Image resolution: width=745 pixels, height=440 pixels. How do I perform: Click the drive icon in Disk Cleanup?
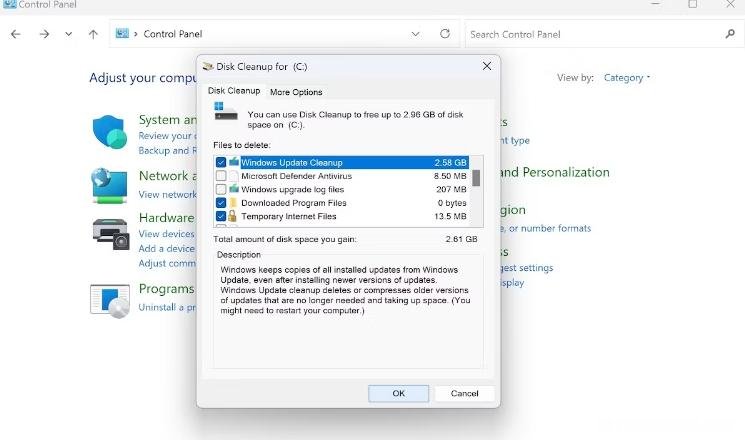pyautogui.click(x=225, y=111)
